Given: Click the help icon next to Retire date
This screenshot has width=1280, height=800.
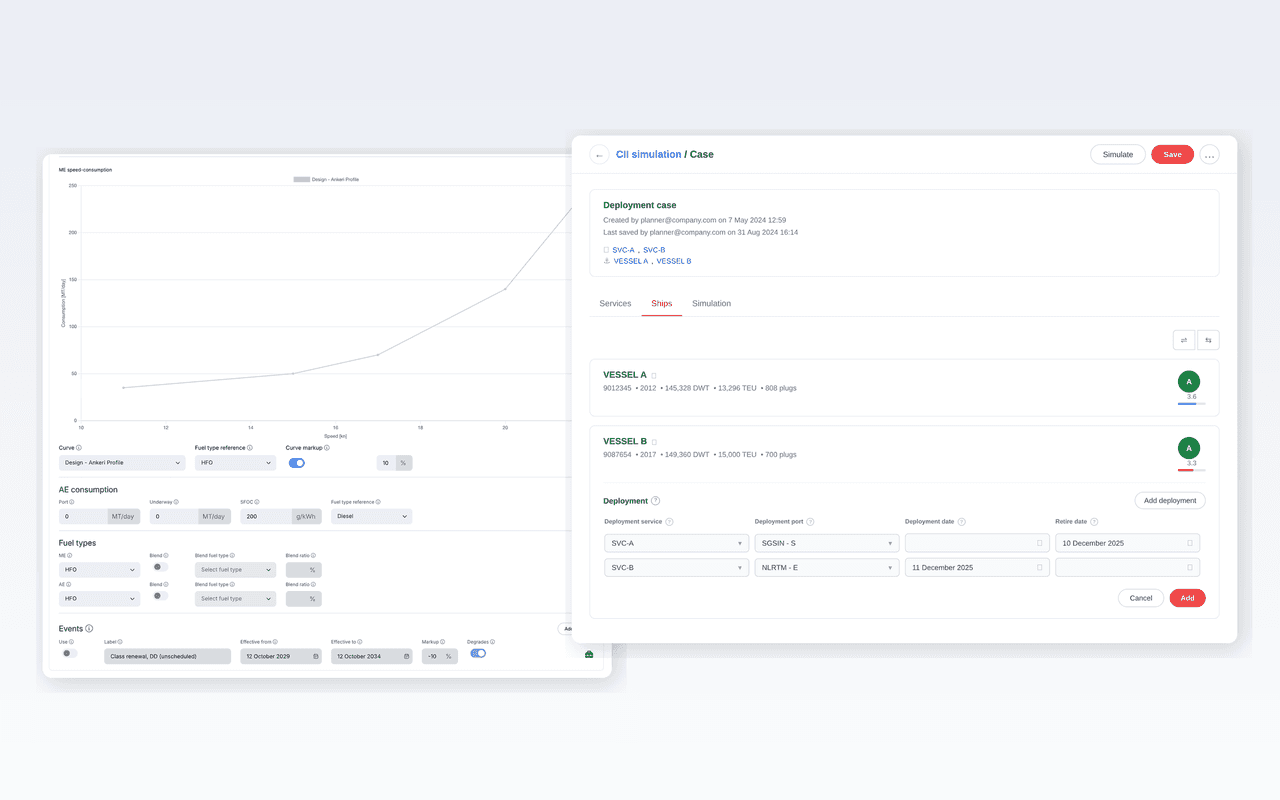Looking at the screenshot, I should coord(1094,522).
